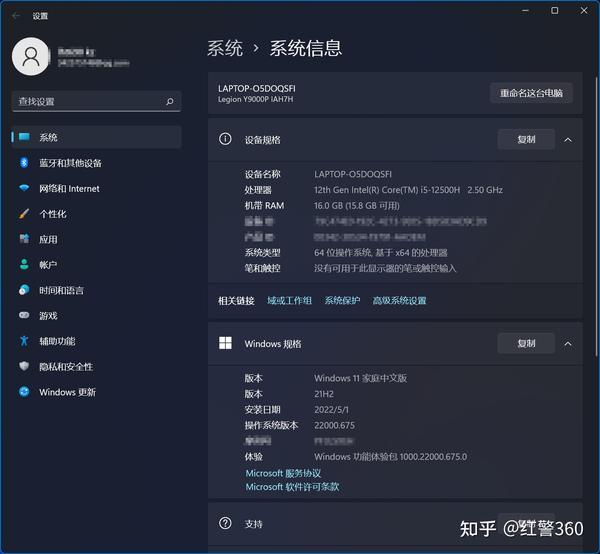Click the Windows logo icon beside Windows 规格

(x=225, y=343)
